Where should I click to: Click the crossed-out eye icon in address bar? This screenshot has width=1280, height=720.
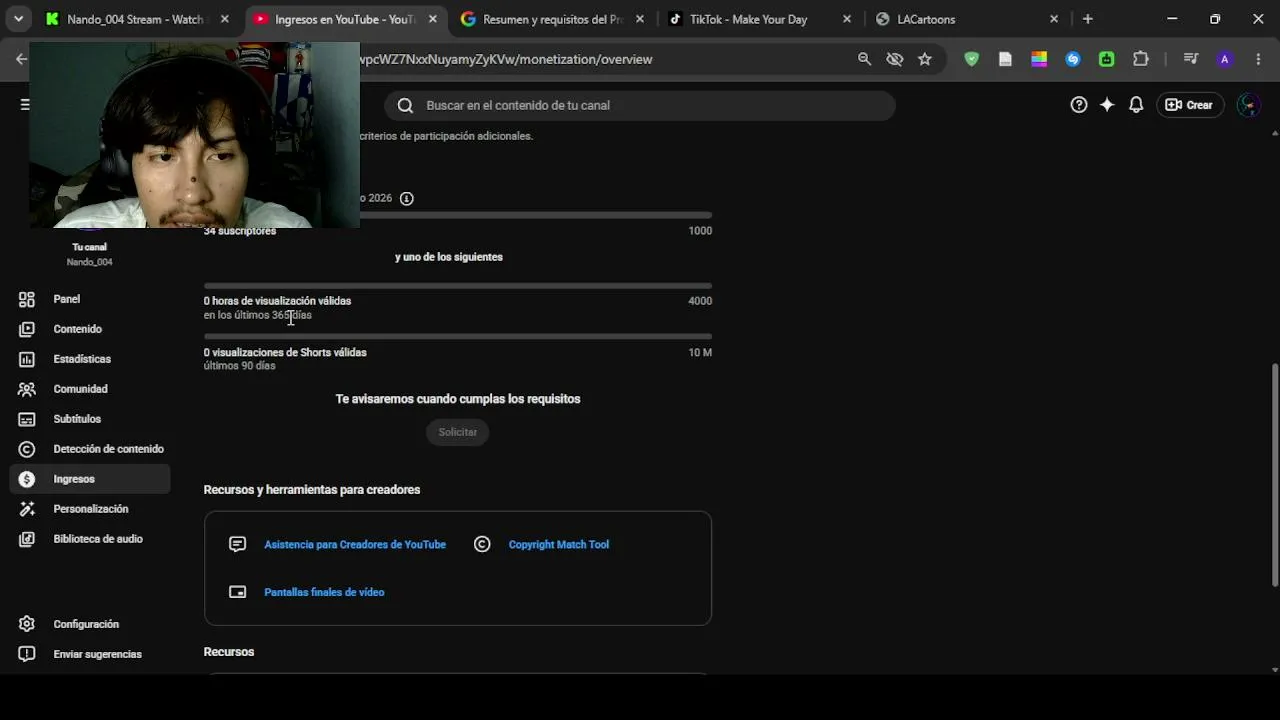(x=895, y=59)
